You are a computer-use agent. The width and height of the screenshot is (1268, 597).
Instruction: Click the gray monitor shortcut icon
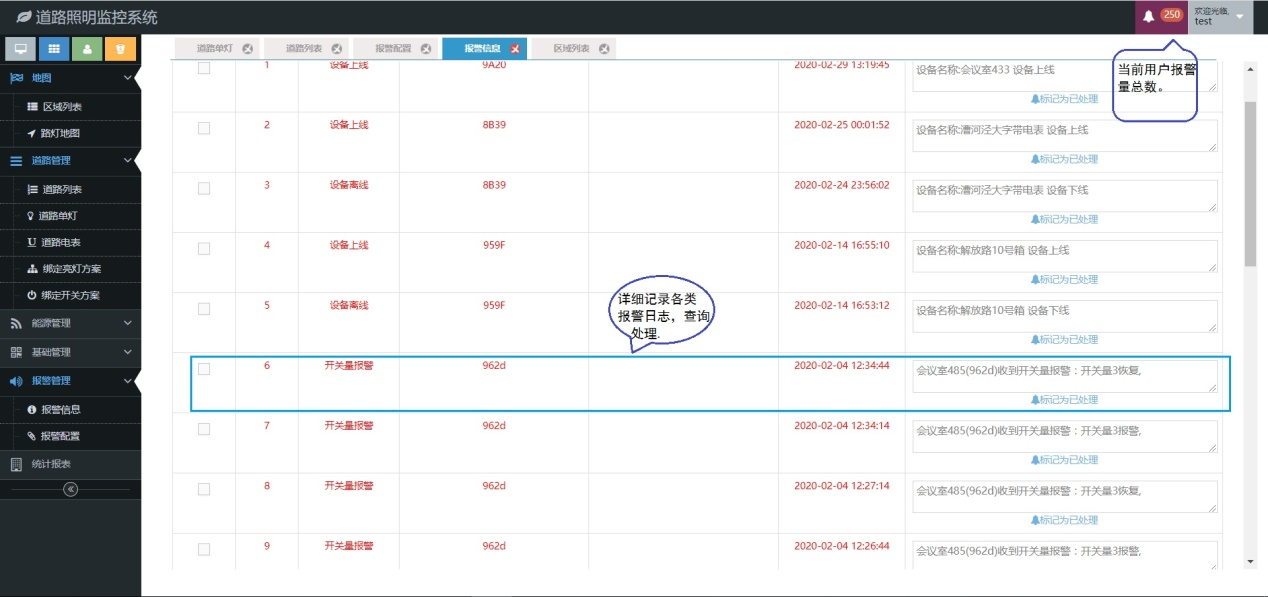[x=20, y=48]
